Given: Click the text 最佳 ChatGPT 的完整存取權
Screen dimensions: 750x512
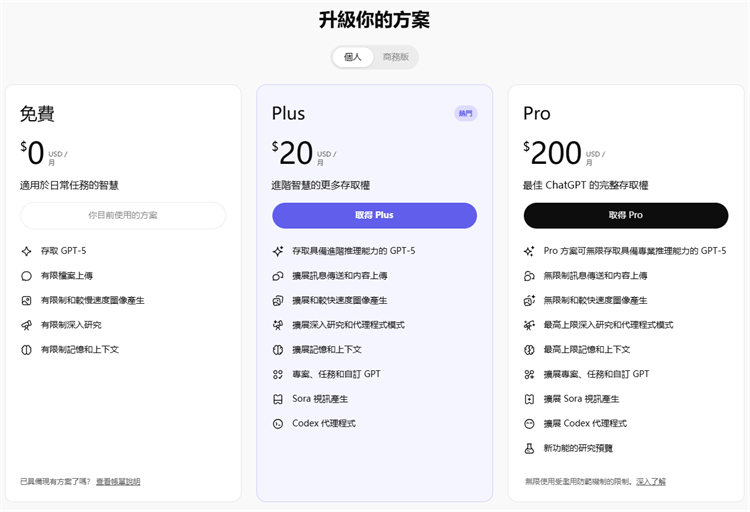Looking at the screenshot, I should click(x=585, y=185).
